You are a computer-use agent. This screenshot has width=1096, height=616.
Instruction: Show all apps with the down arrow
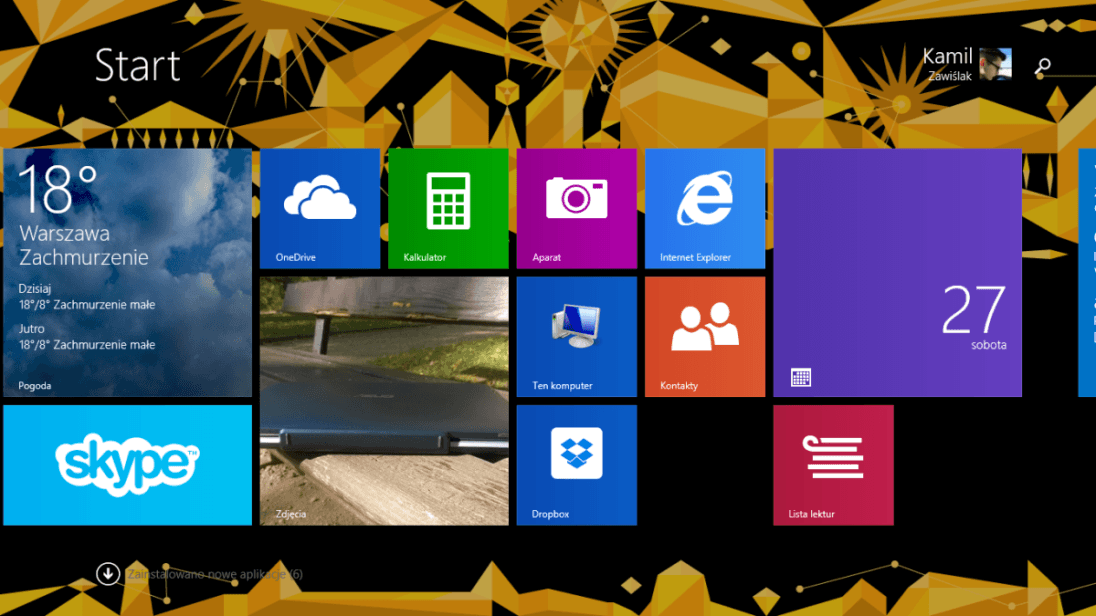tap(108, 574)
